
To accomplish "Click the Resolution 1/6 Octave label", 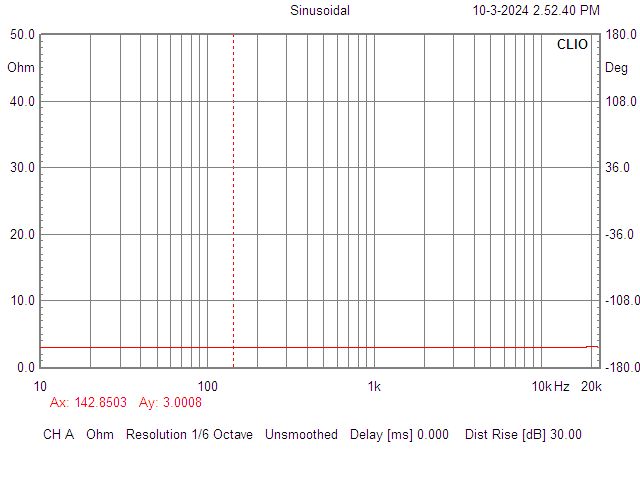I will 189,434.
